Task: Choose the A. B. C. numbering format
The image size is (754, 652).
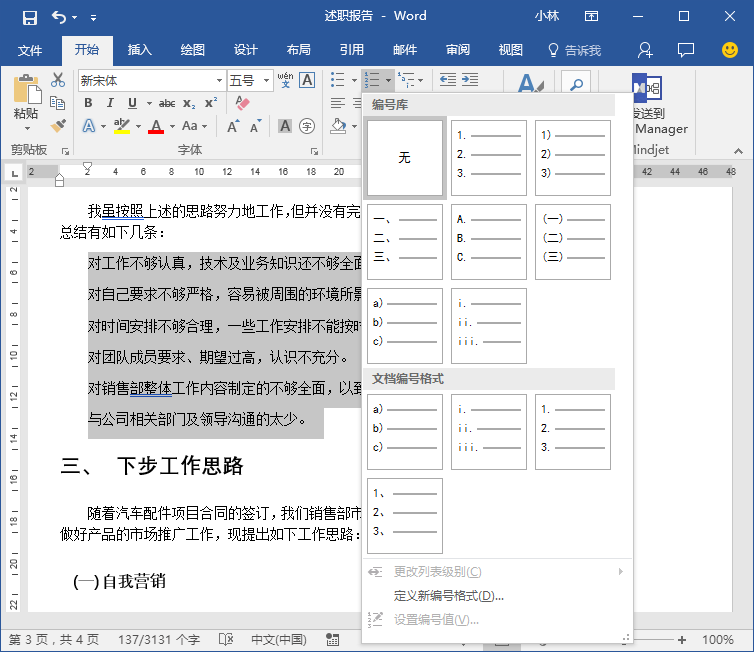Action: (489, 242)
